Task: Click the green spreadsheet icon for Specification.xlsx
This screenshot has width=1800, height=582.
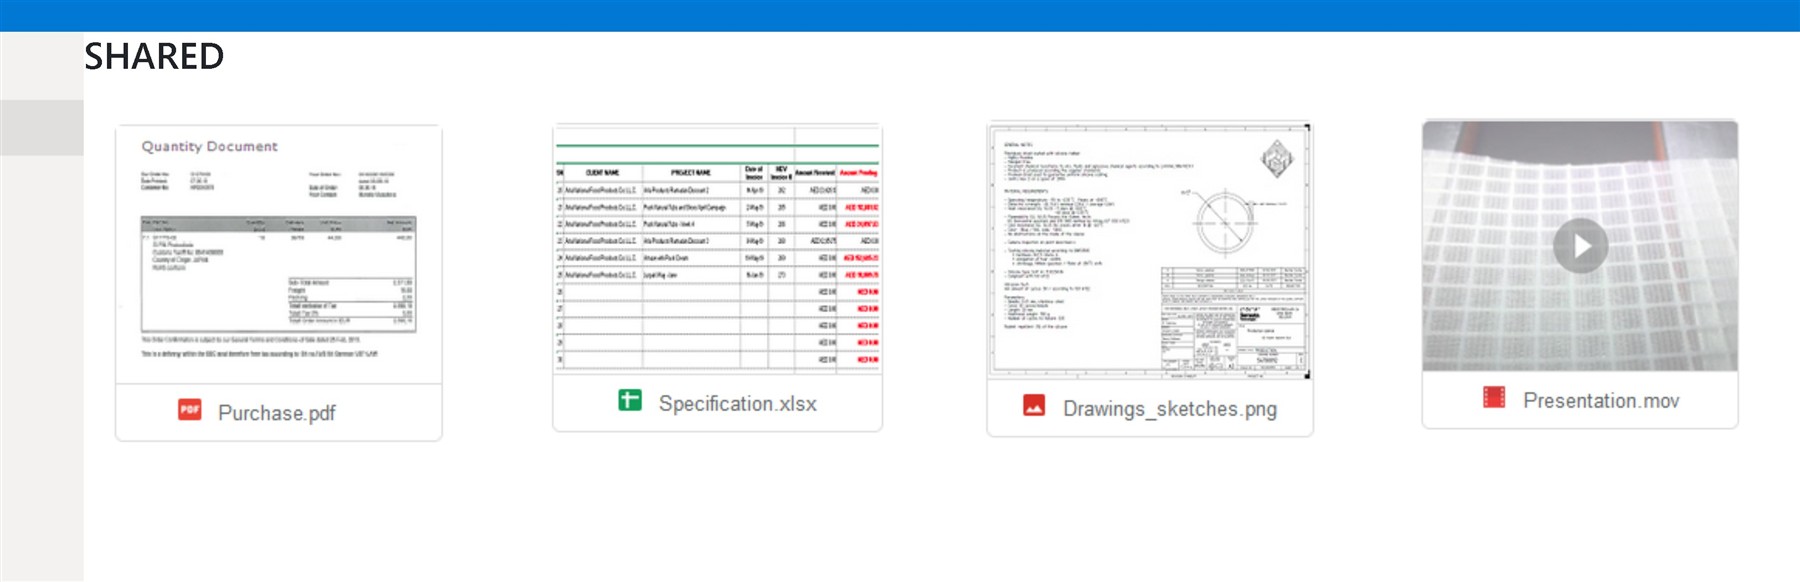Action: pyautogui.click(x=630, y=401)
